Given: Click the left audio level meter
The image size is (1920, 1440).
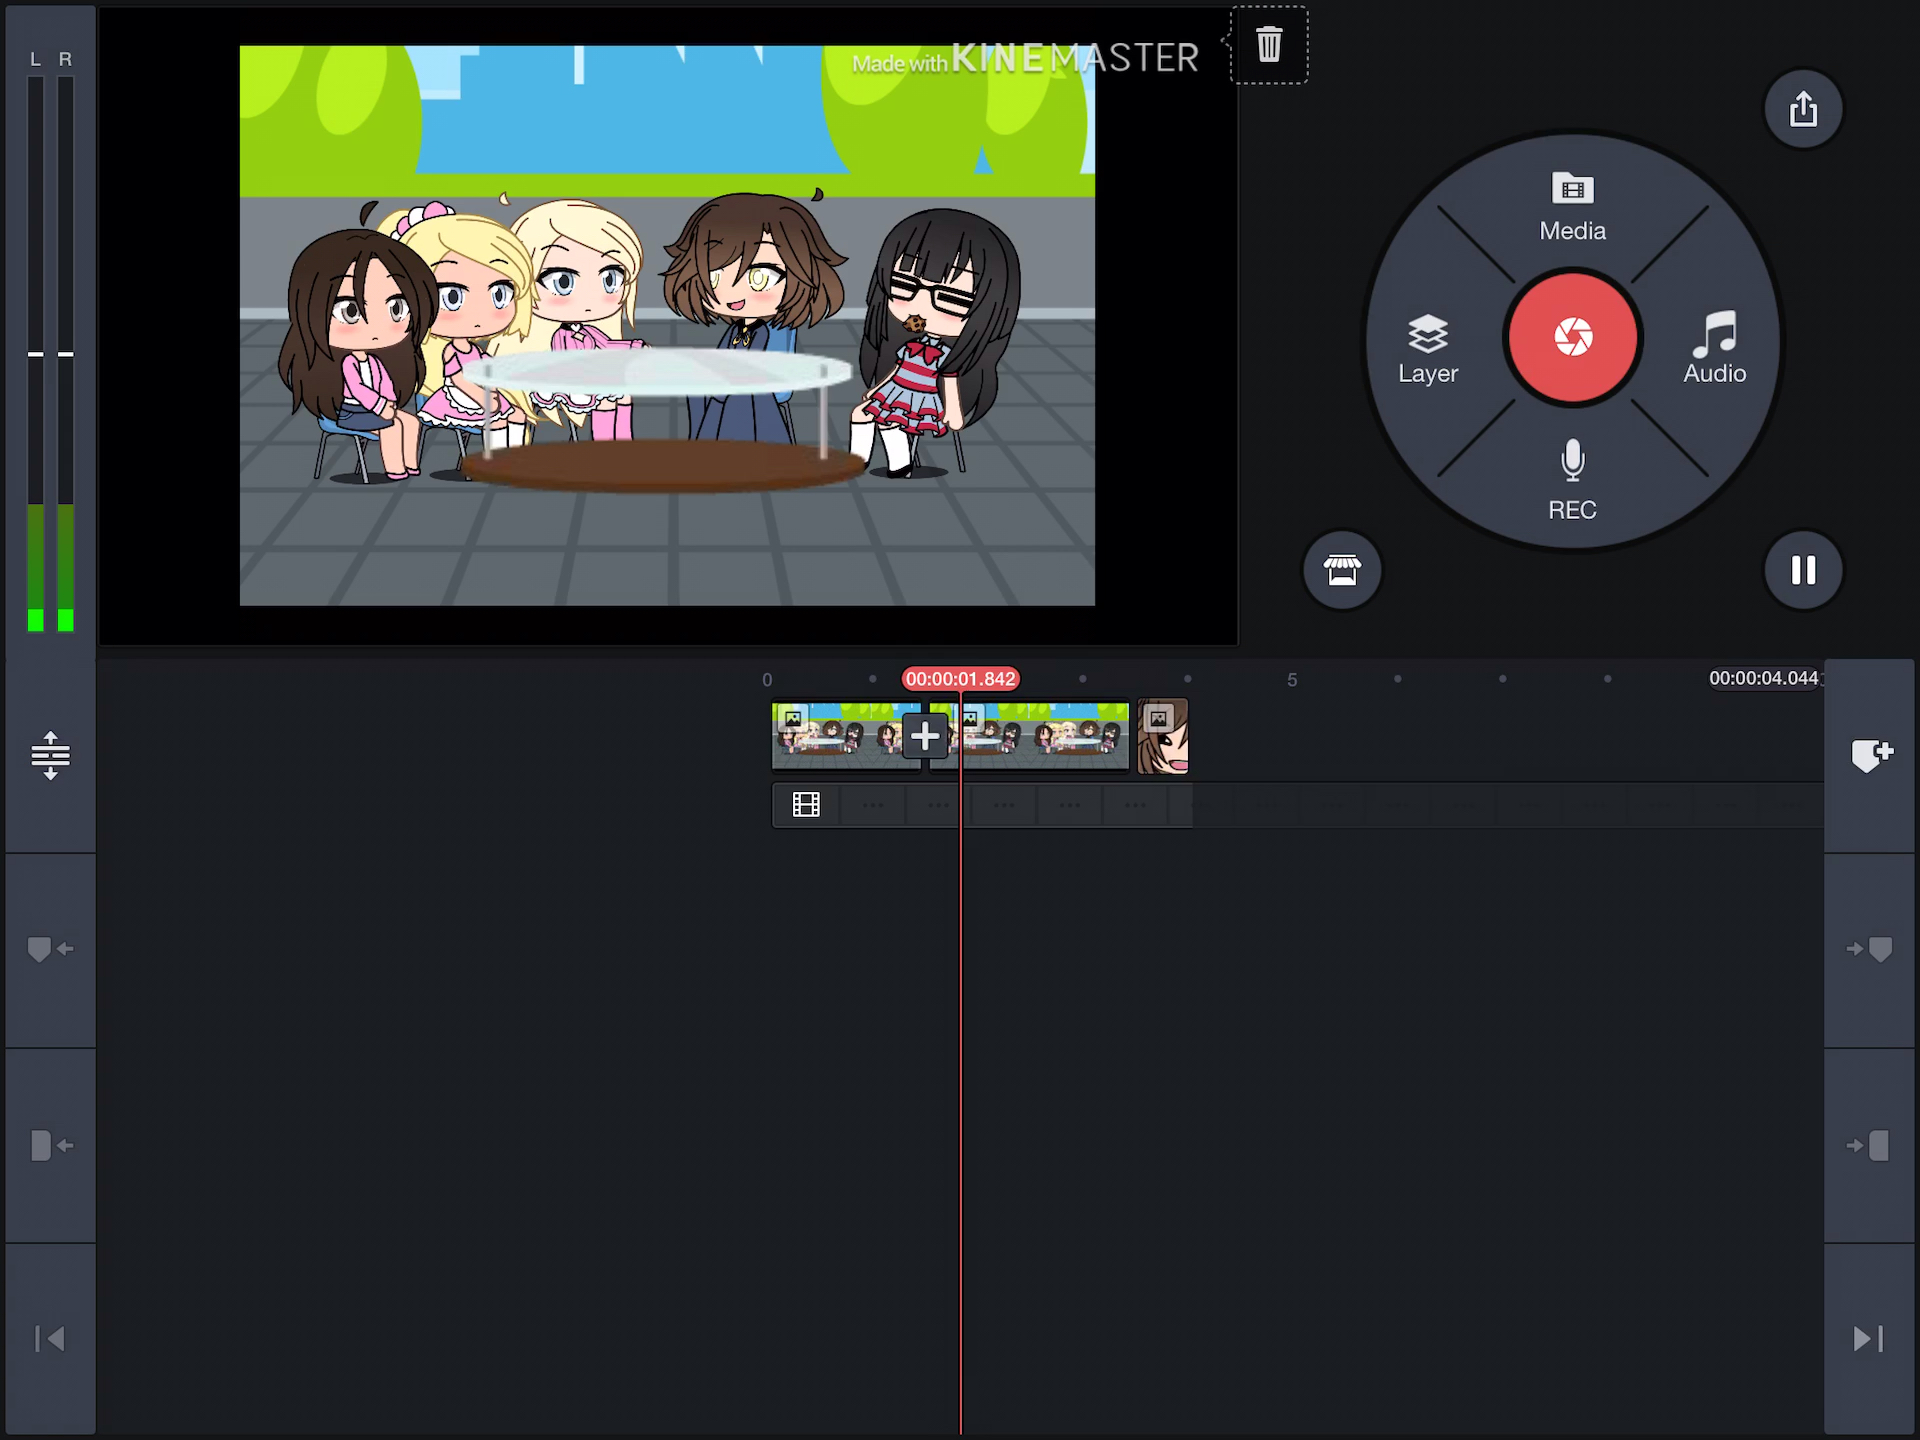Looking at the screenshot, I should pos(35,354).
